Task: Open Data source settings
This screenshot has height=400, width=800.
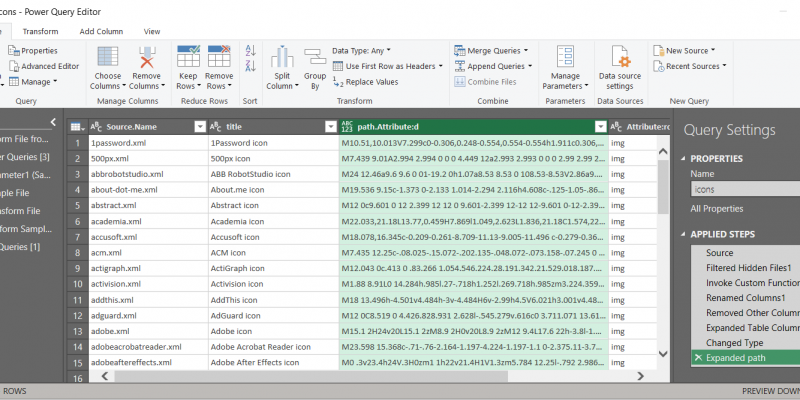Action: coord(619,68)
